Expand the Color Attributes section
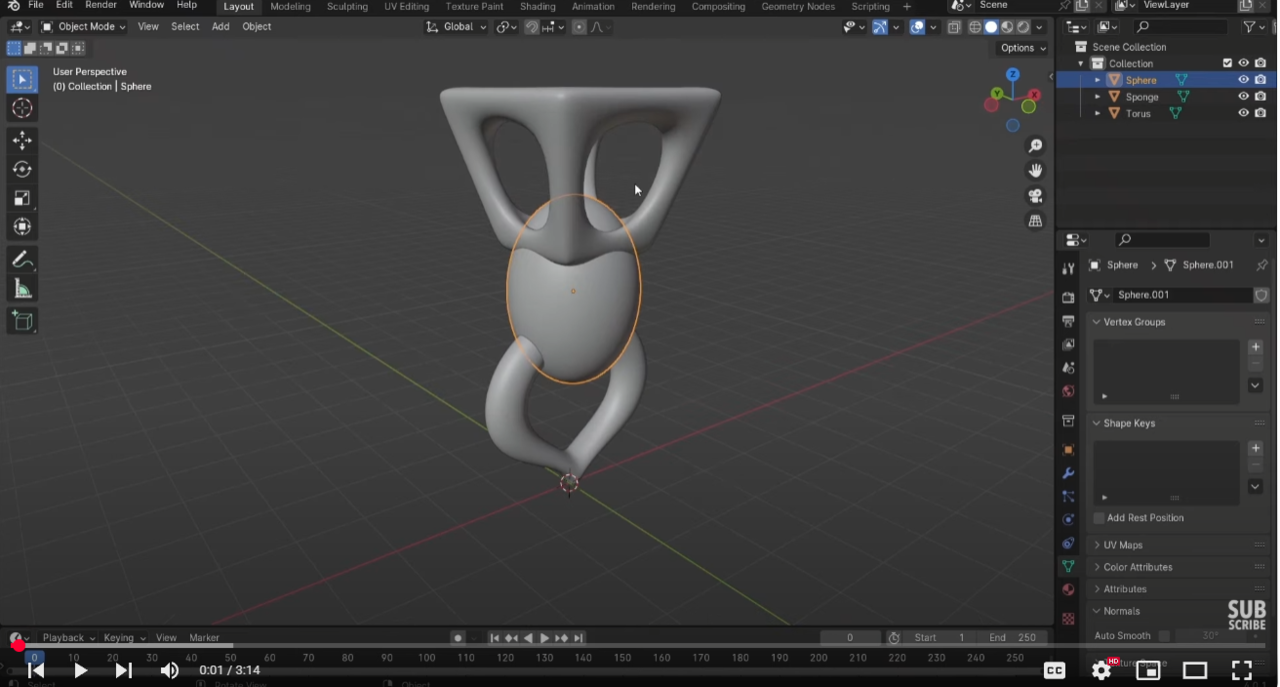The image size is (1280, 687). click(1137, 567)
